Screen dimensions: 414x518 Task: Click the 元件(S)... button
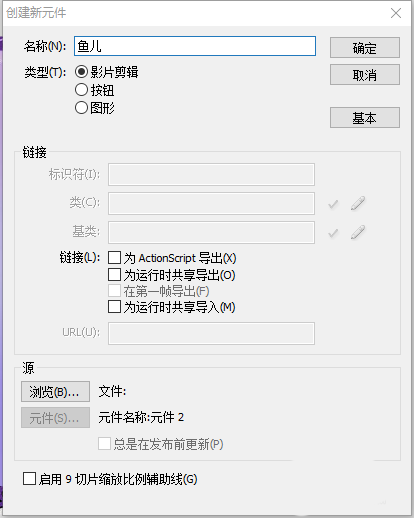(x=55, y=417)
